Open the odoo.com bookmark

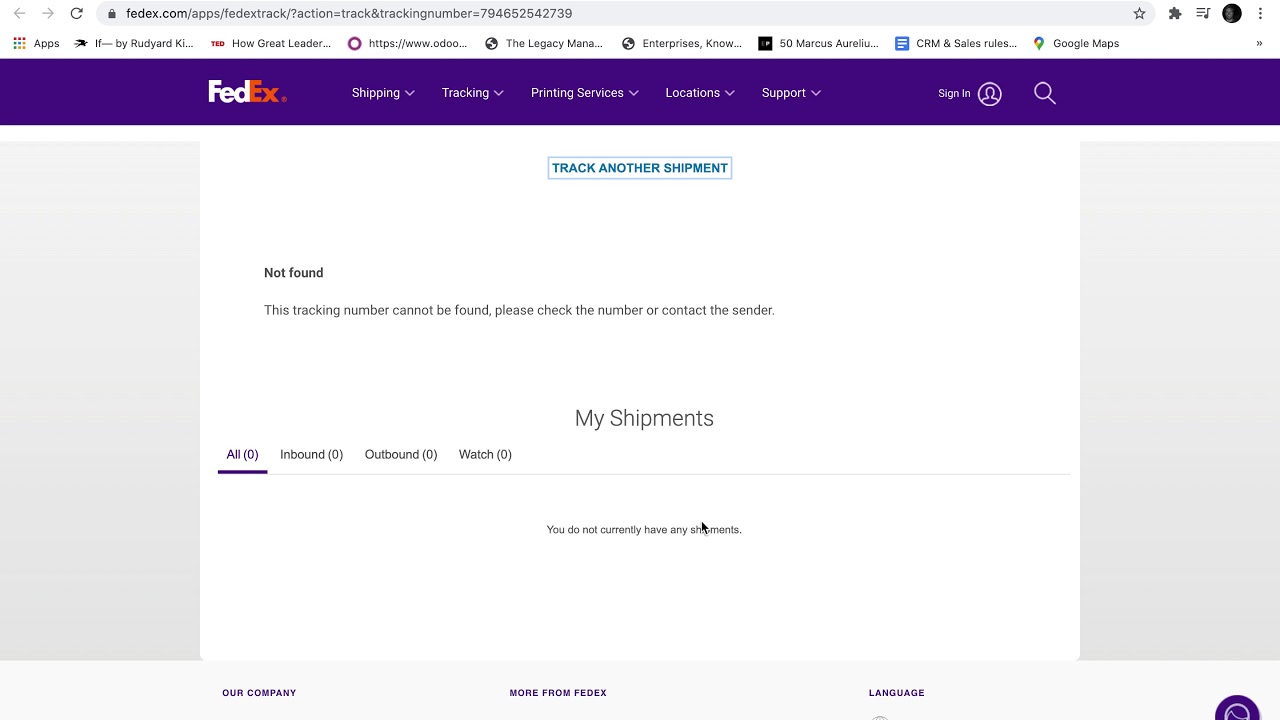407,43
